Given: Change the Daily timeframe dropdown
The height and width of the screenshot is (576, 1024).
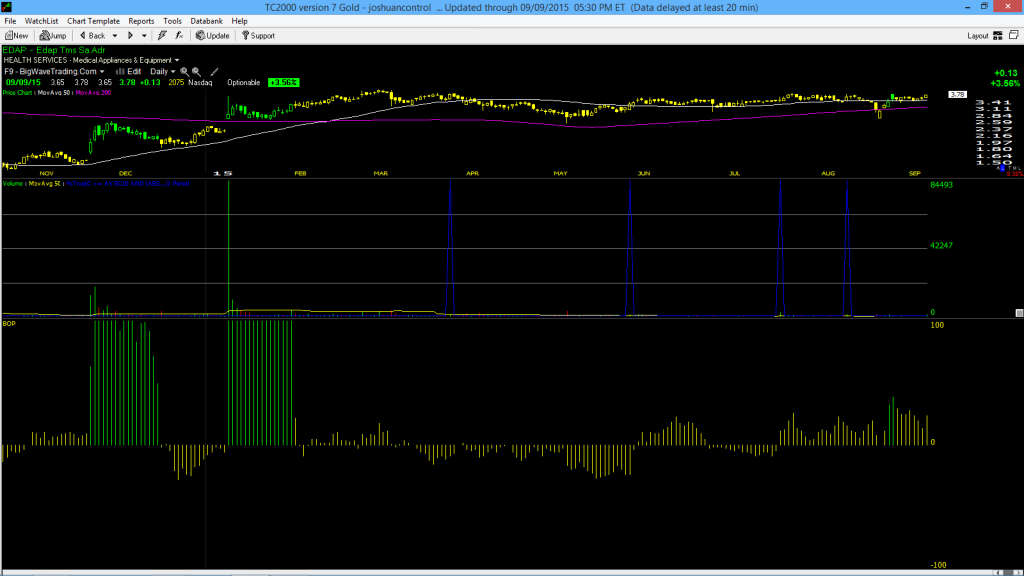Looking at the screenshot, I should click(x=163, y=72).
